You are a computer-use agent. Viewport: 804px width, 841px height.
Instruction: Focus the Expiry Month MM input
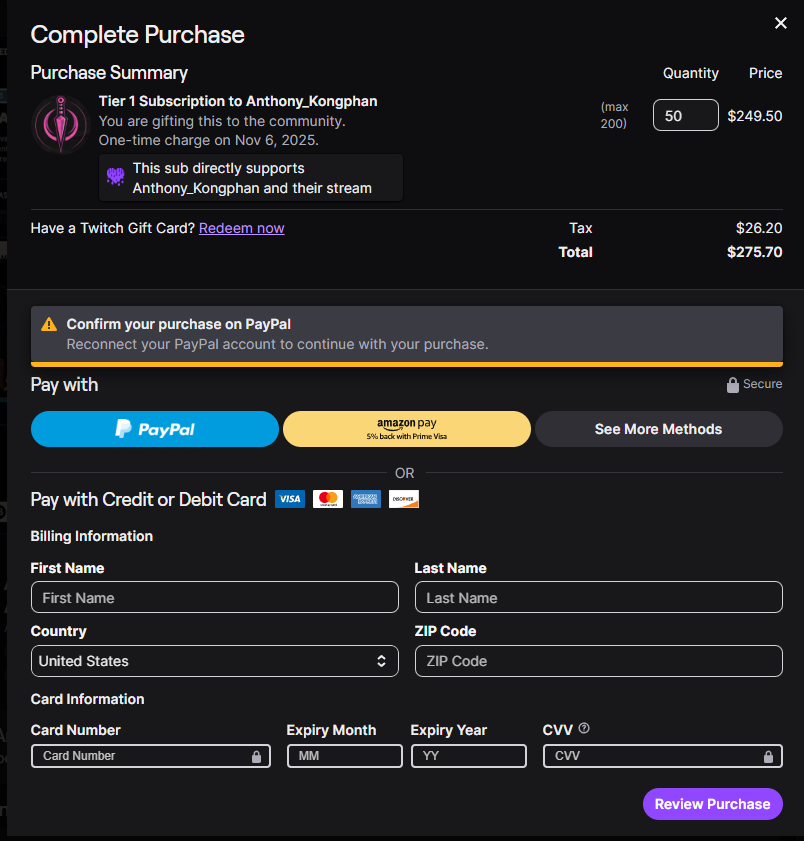(345, 756)
